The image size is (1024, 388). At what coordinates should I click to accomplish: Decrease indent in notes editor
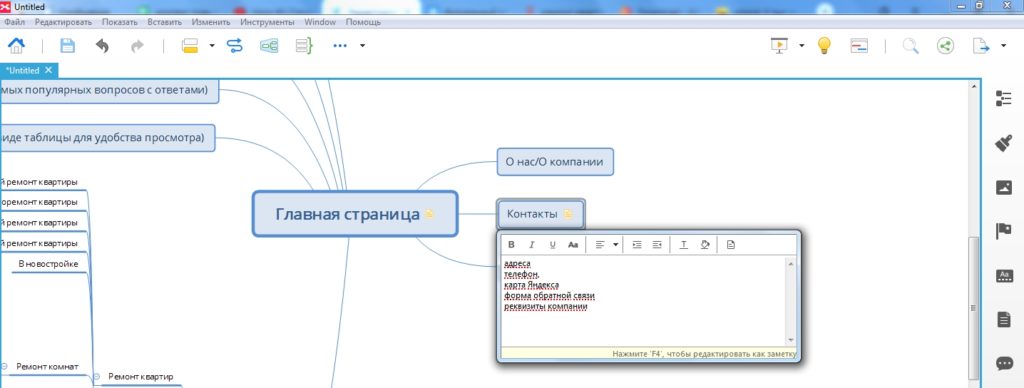(657, 244)
